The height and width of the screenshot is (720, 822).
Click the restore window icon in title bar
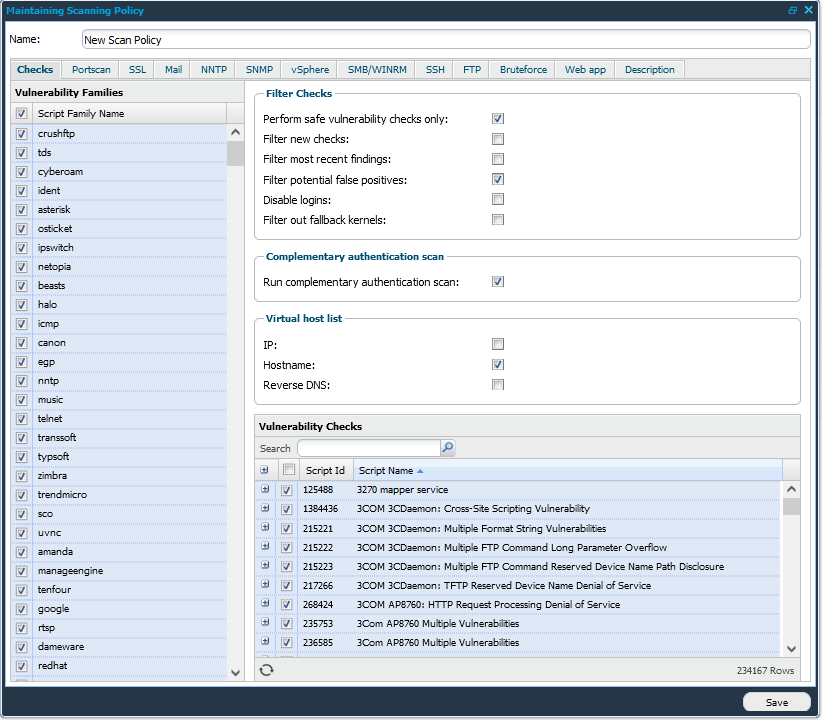coord(793,10)
